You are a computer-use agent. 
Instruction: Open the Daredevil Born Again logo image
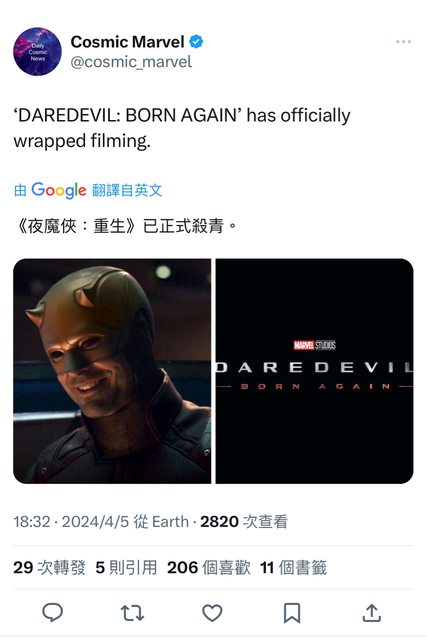coord(314,371)
